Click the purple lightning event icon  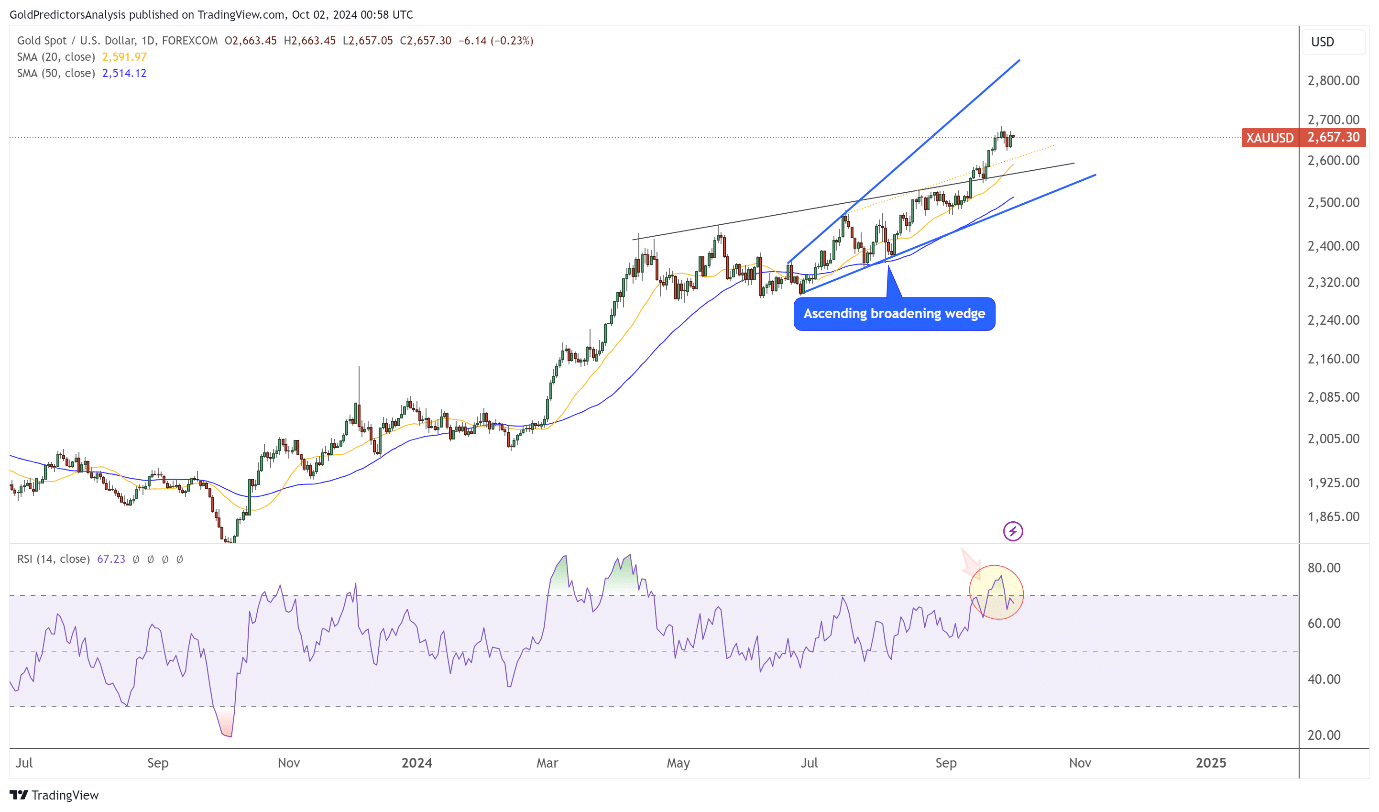[1013, 531]
